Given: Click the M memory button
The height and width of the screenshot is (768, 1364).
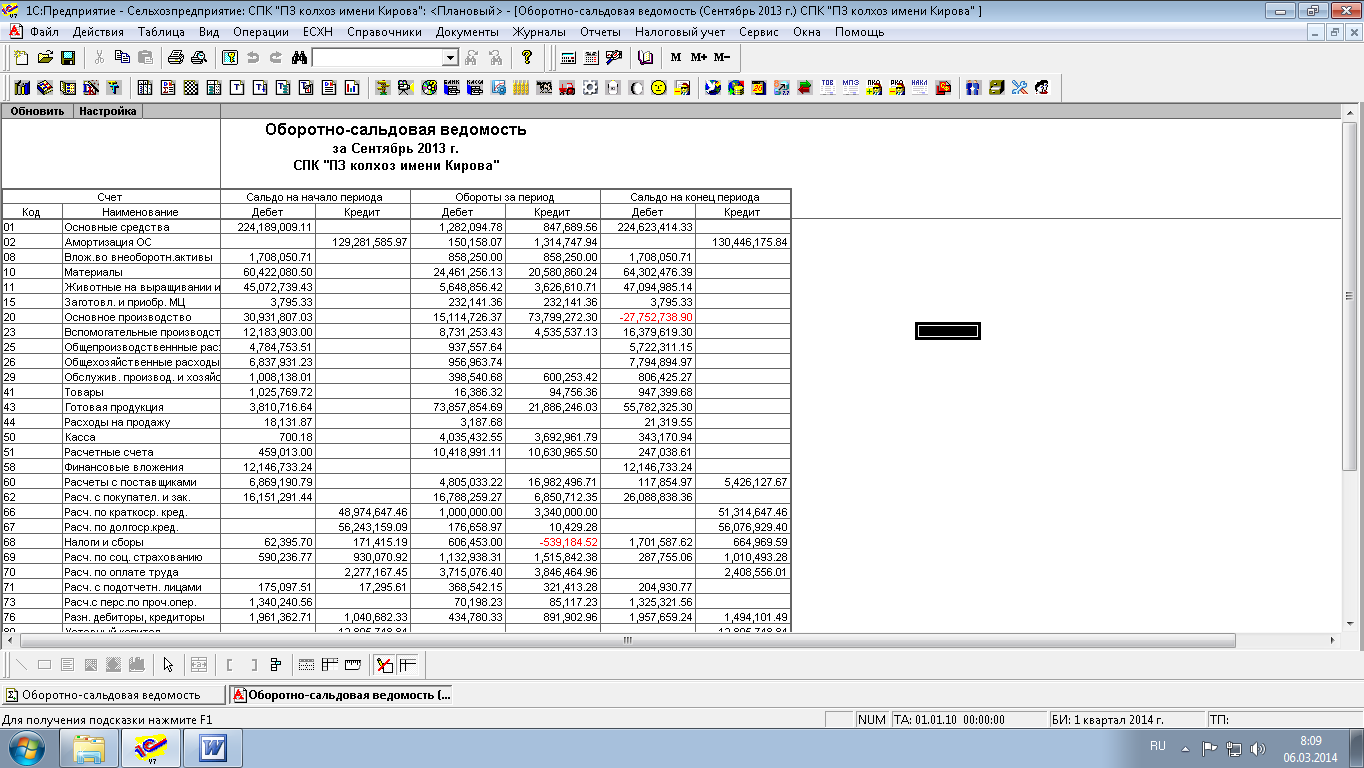Looking at the screenshot, I should (x=676, y=58).
